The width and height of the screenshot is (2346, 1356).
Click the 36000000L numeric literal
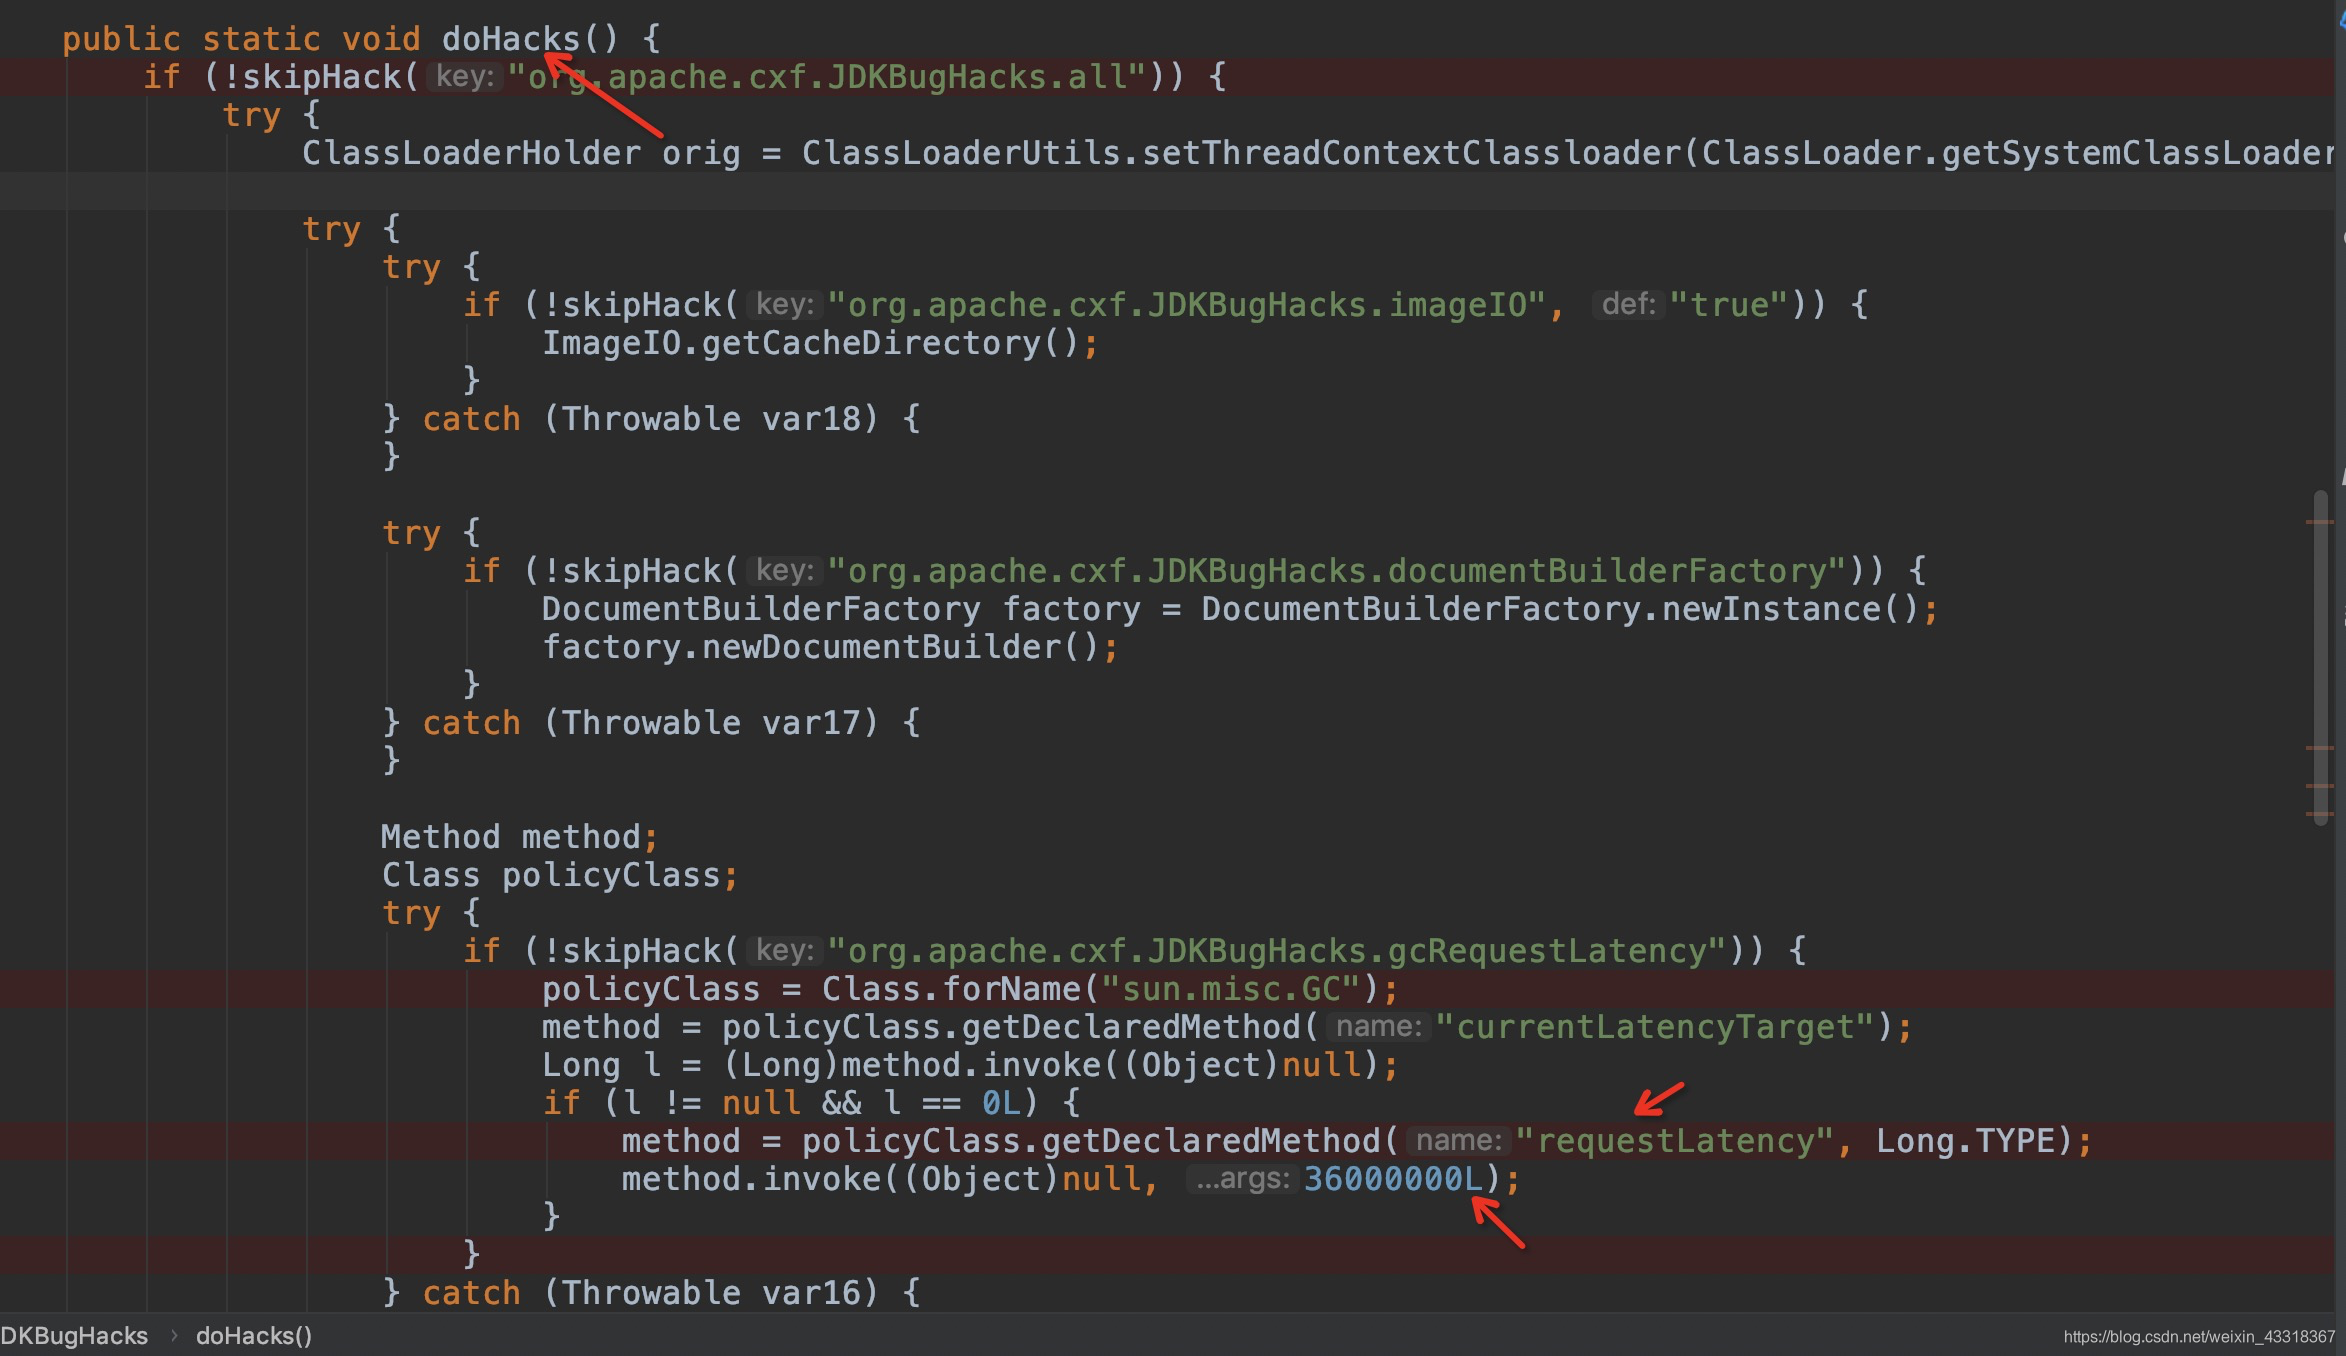pos(1393,1179)
